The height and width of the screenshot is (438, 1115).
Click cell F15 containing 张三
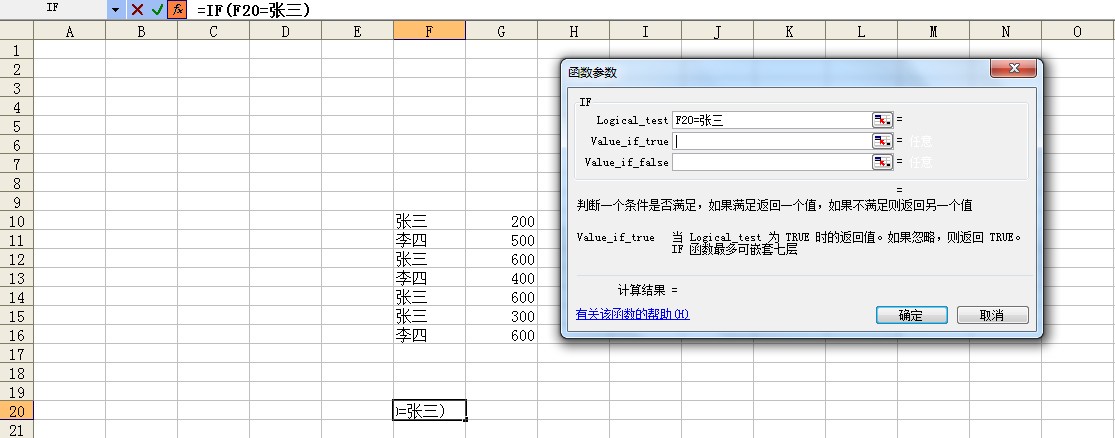pos(429,316)
